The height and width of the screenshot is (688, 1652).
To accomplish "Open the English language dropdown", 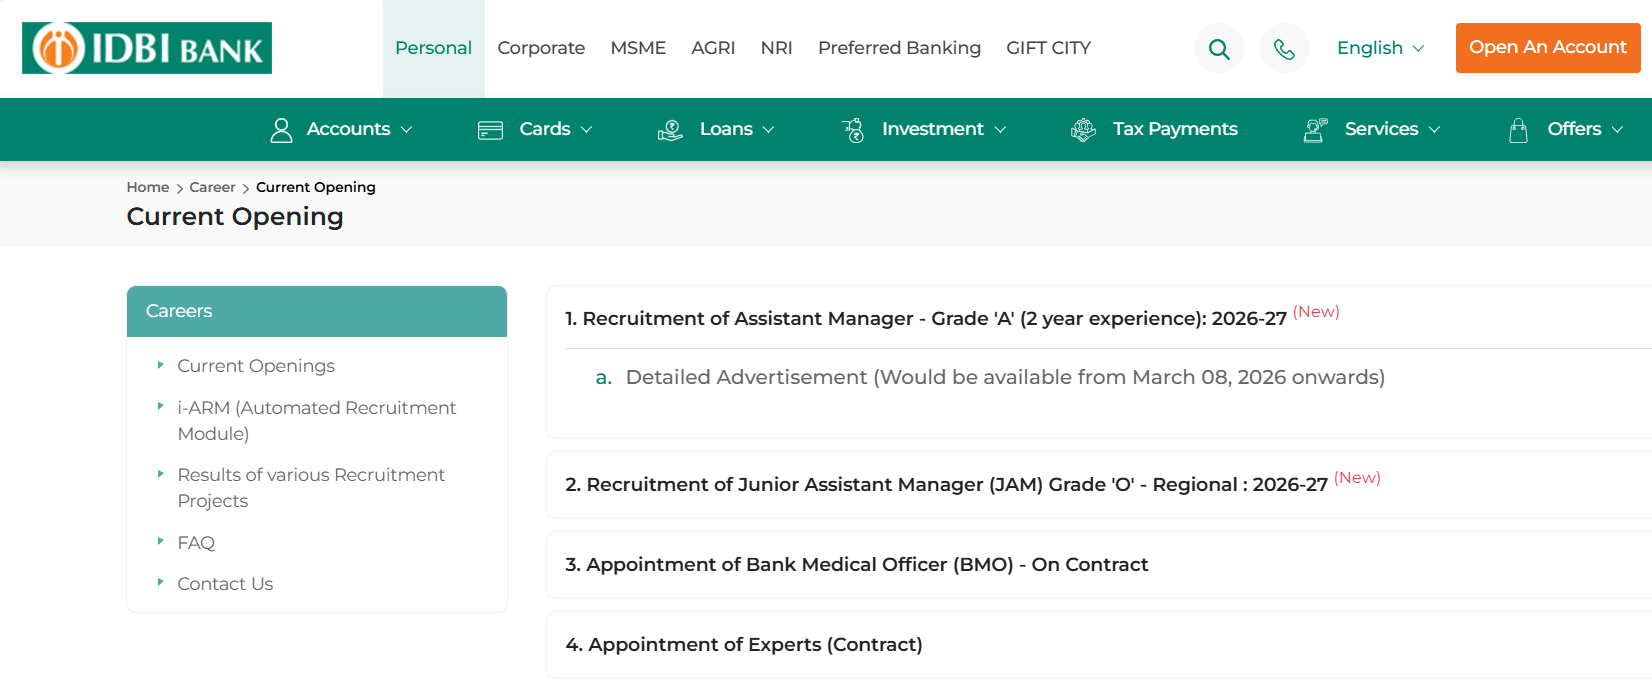I will pyautogui.click(x=1380, y=48).
